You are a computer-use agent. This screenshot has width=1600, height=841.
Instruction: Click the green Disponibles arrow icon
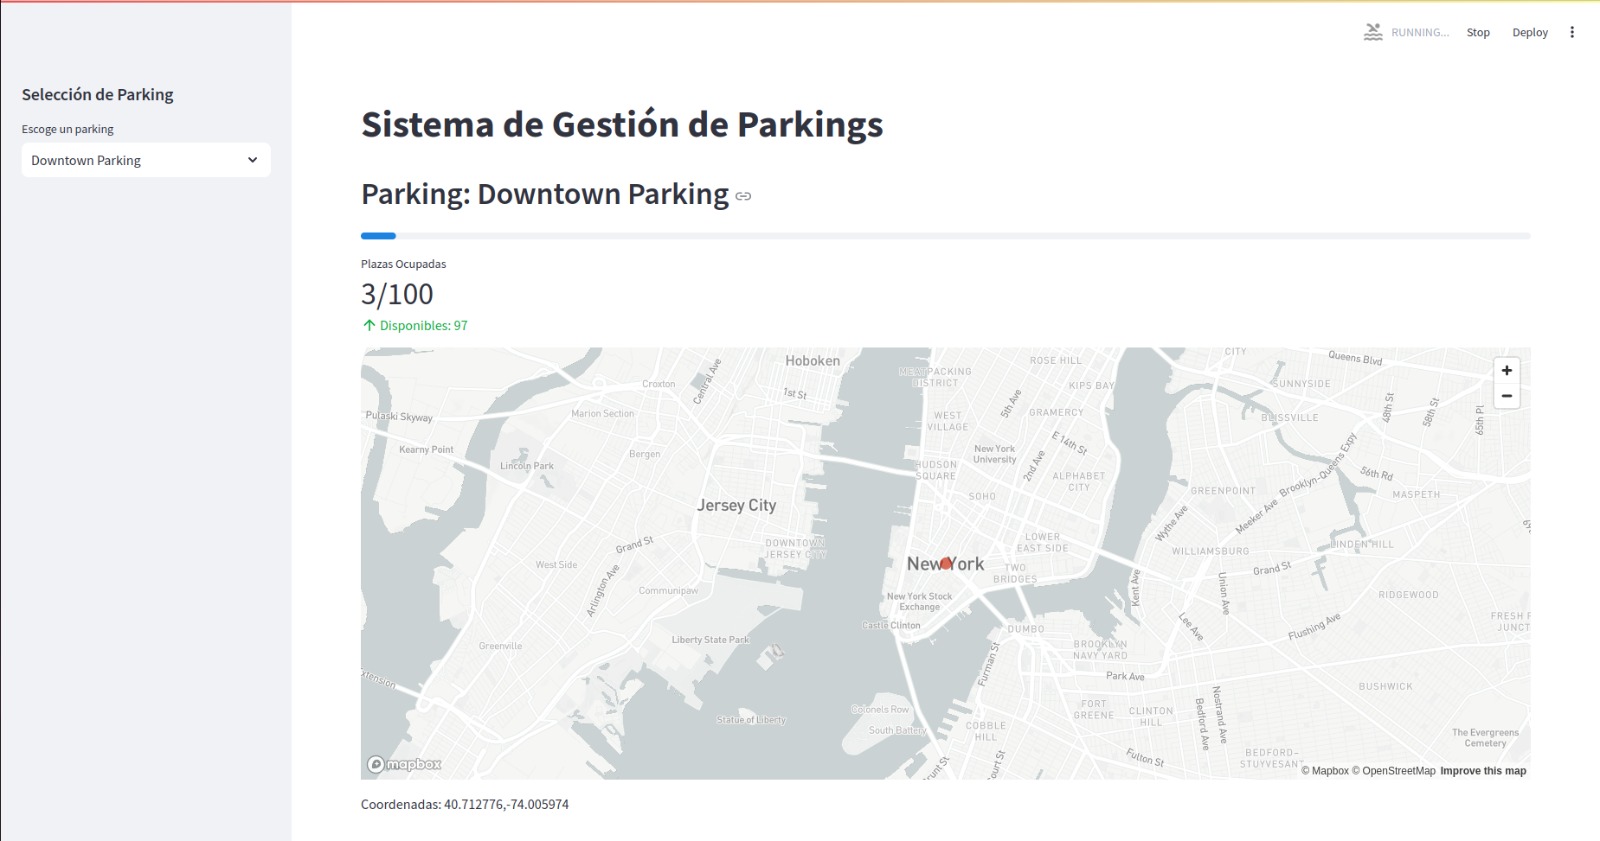pyautogui.click(x=369, y=325)
